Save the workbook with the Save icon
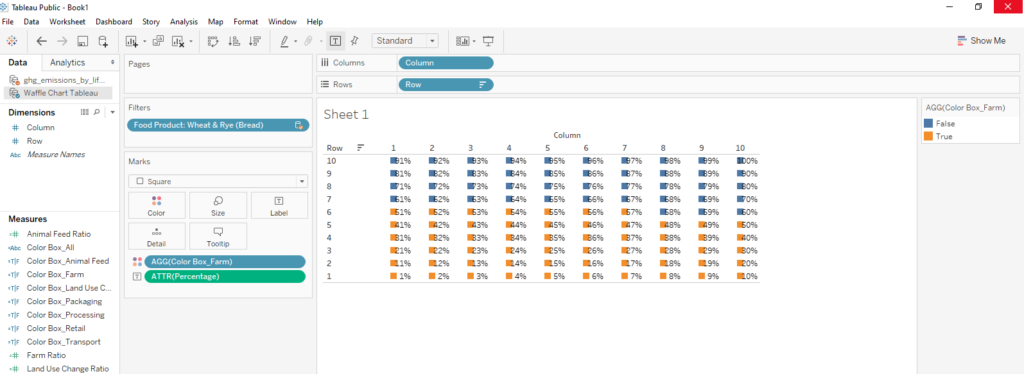This screenshot has height=374, width=1024. pos(83,41)
